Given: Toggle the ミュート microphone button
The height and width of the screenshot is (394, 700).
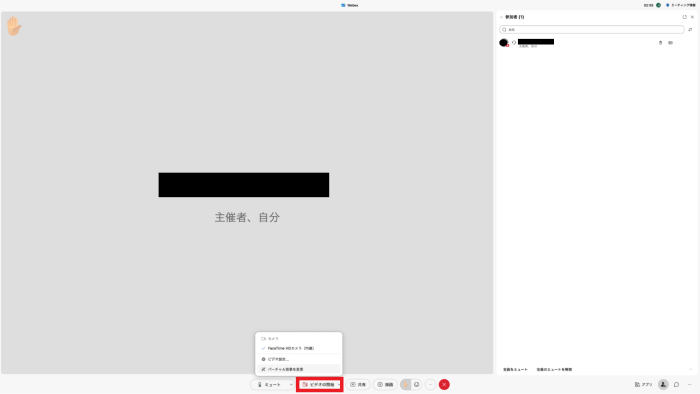Looking at the screenshot, I should [x=269, y=384].
